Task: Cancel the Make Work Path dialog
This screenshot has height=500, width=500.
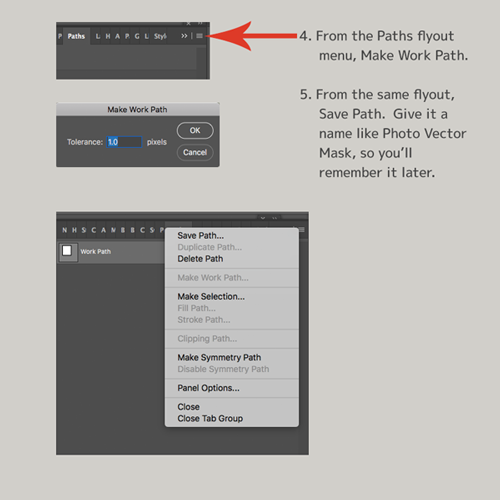Action: [195, 152]
